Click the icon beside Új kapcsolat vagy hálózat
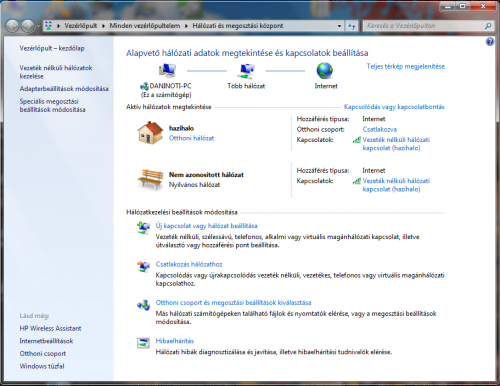500x386 pixels. [x=144, y=228]
